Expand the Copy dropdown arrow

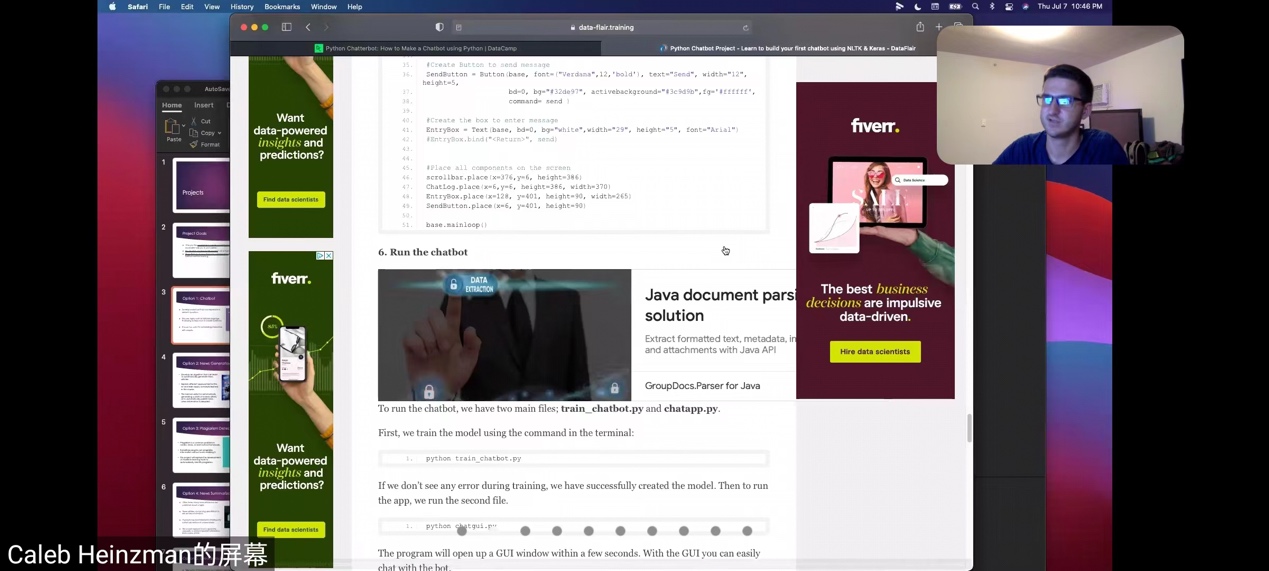[x=220, y=133]
